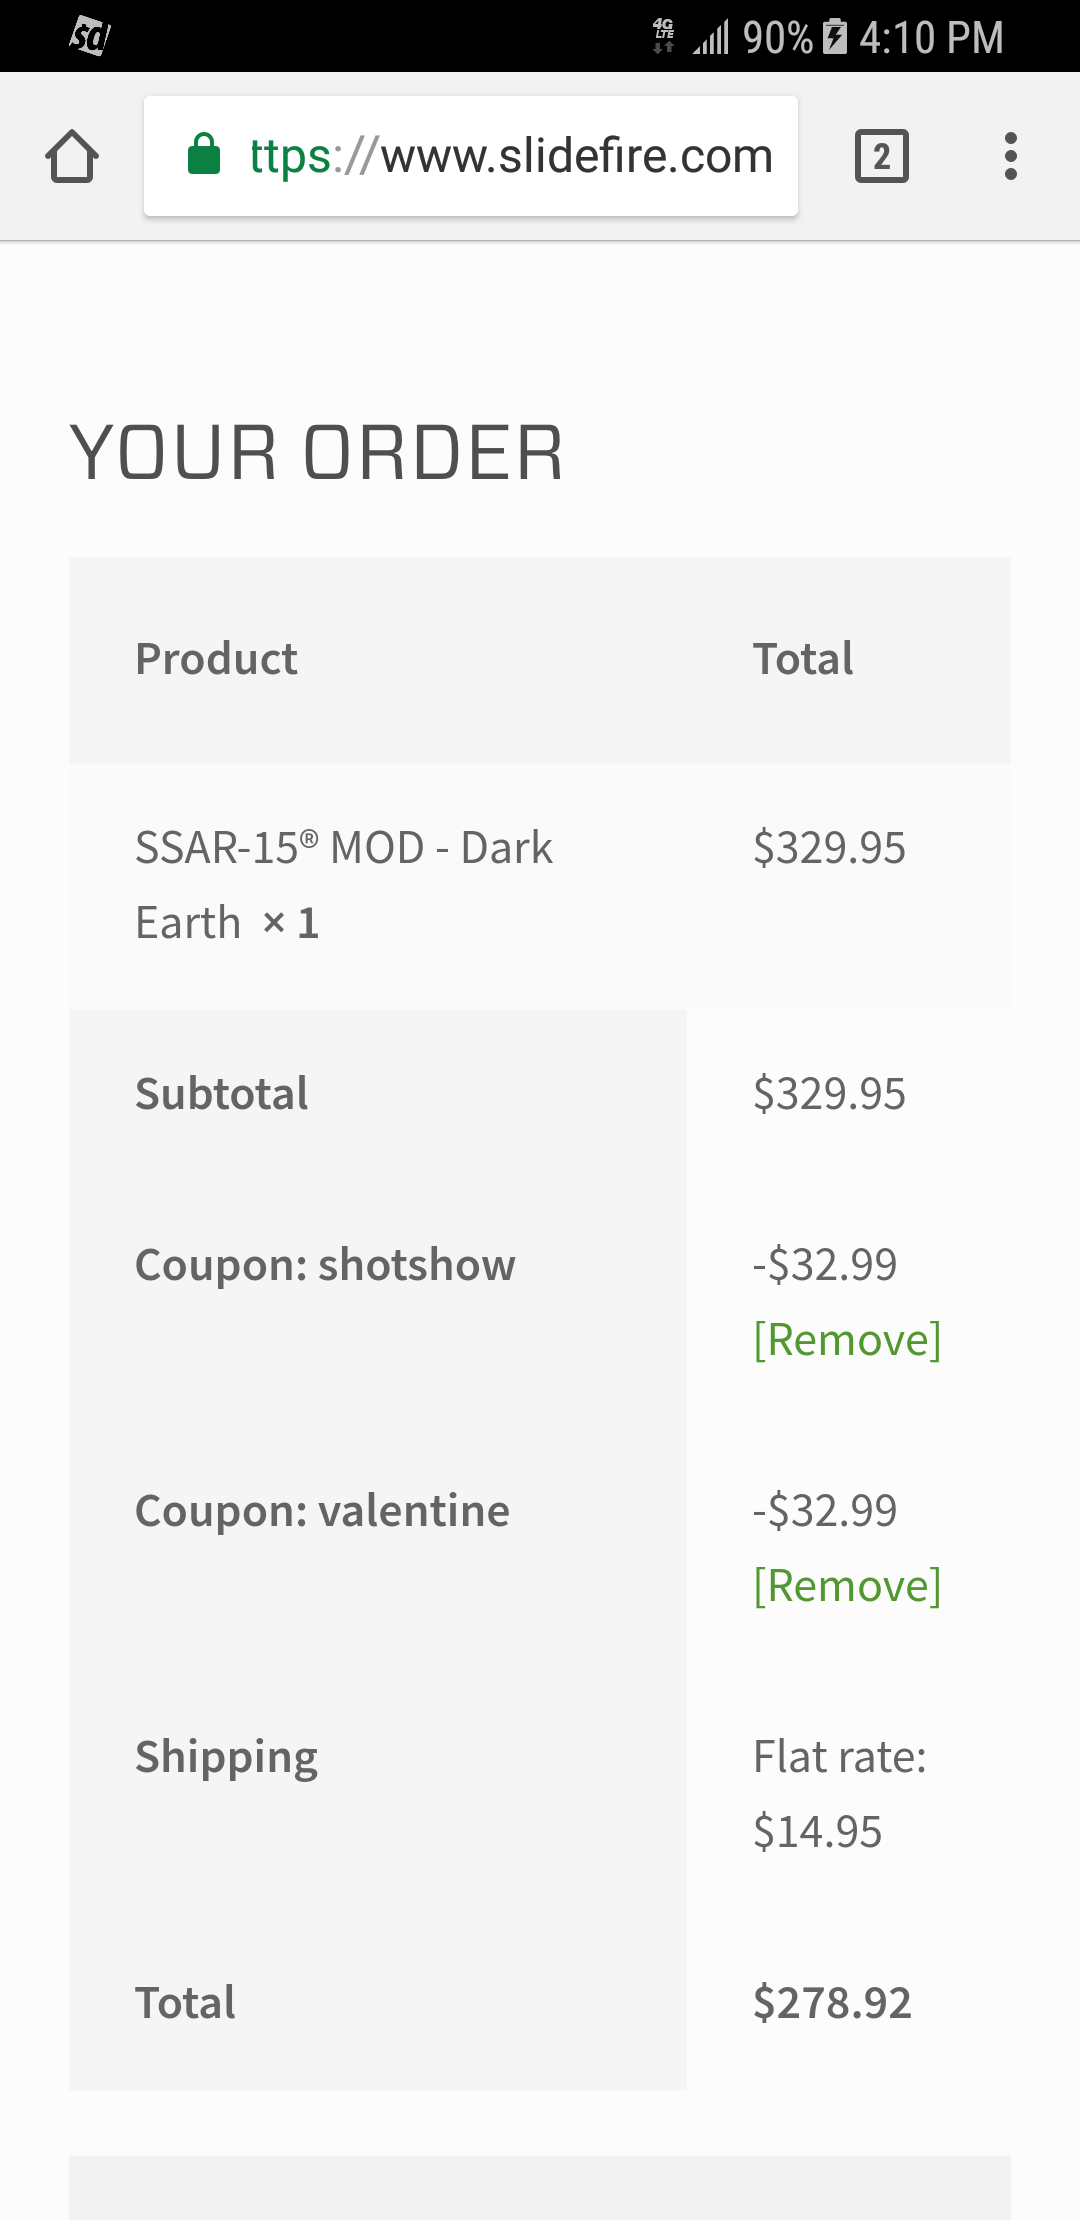Tap the clock showing 4:10 PM
Viewport: 1080px width, 2220px height.
[x=930, y=38]
